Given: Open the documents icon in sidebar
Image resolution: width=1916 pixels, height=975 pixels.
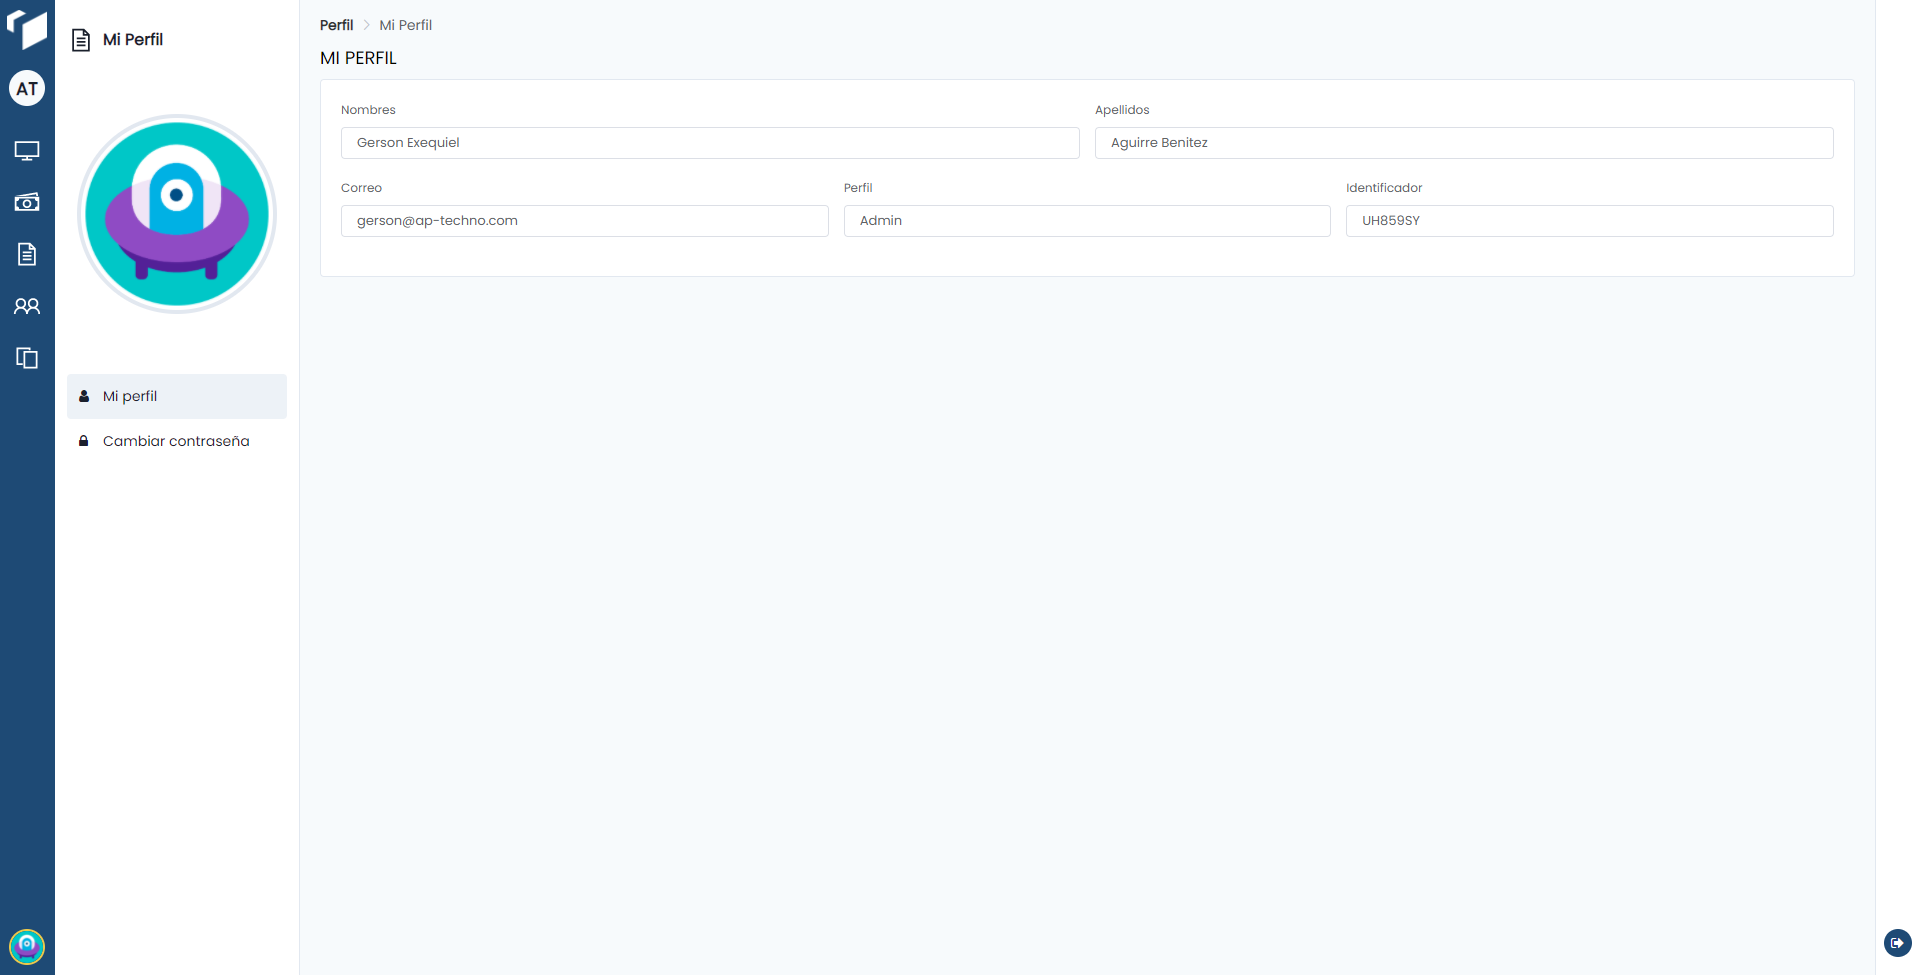Looking at the screenshot, I should [27, 254].
